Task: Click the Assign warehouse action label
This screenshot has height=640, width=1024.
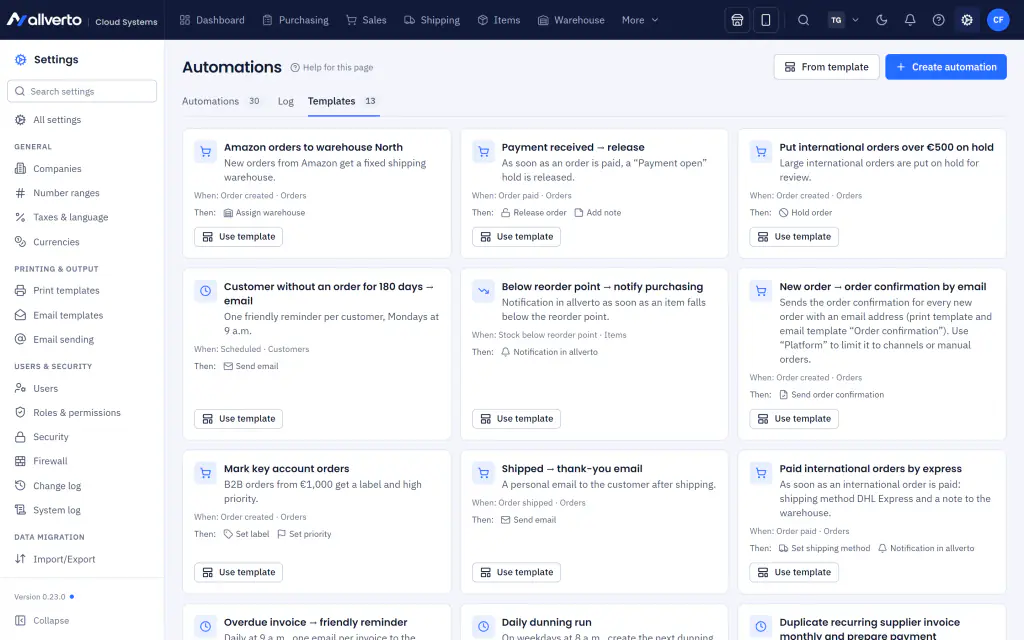Action: click(x=264, y=213)
